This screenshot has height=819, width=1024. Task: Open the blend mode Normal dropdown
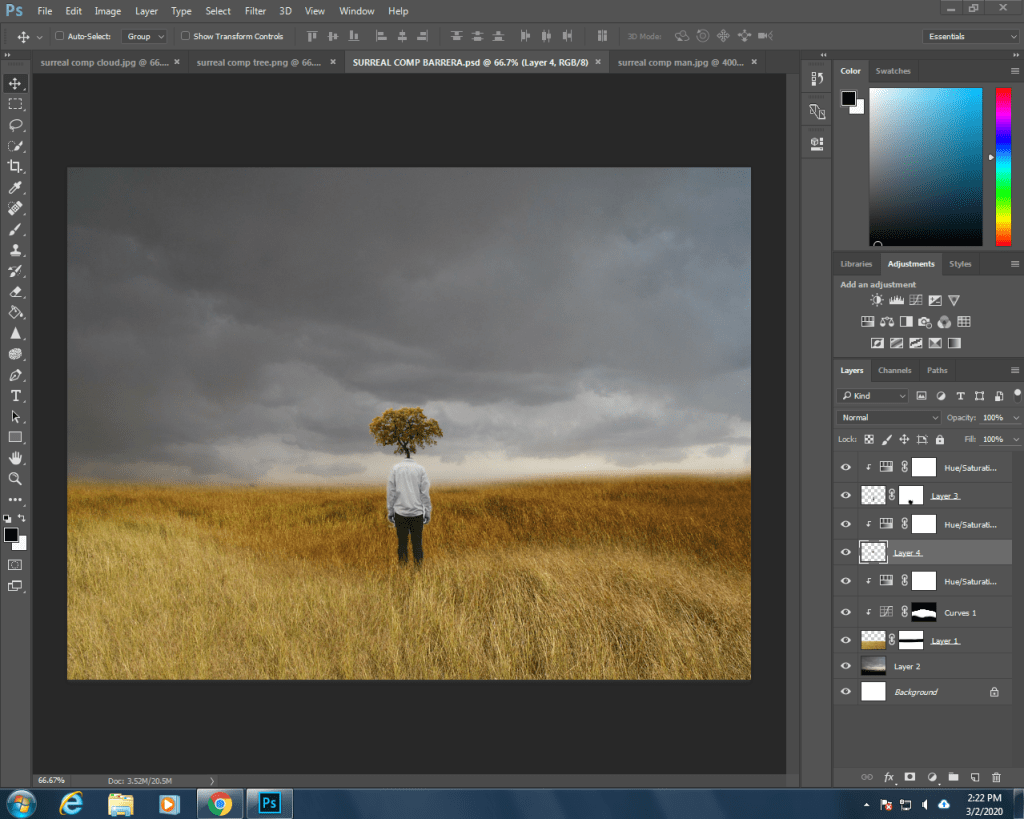pos(888,417)
